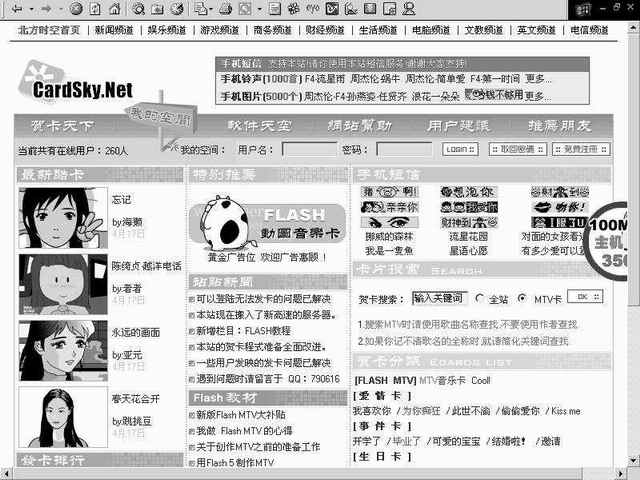Screen dimensions: 640x480
Task: Click the CardSky.Net logo
Action: click(76, 84)
